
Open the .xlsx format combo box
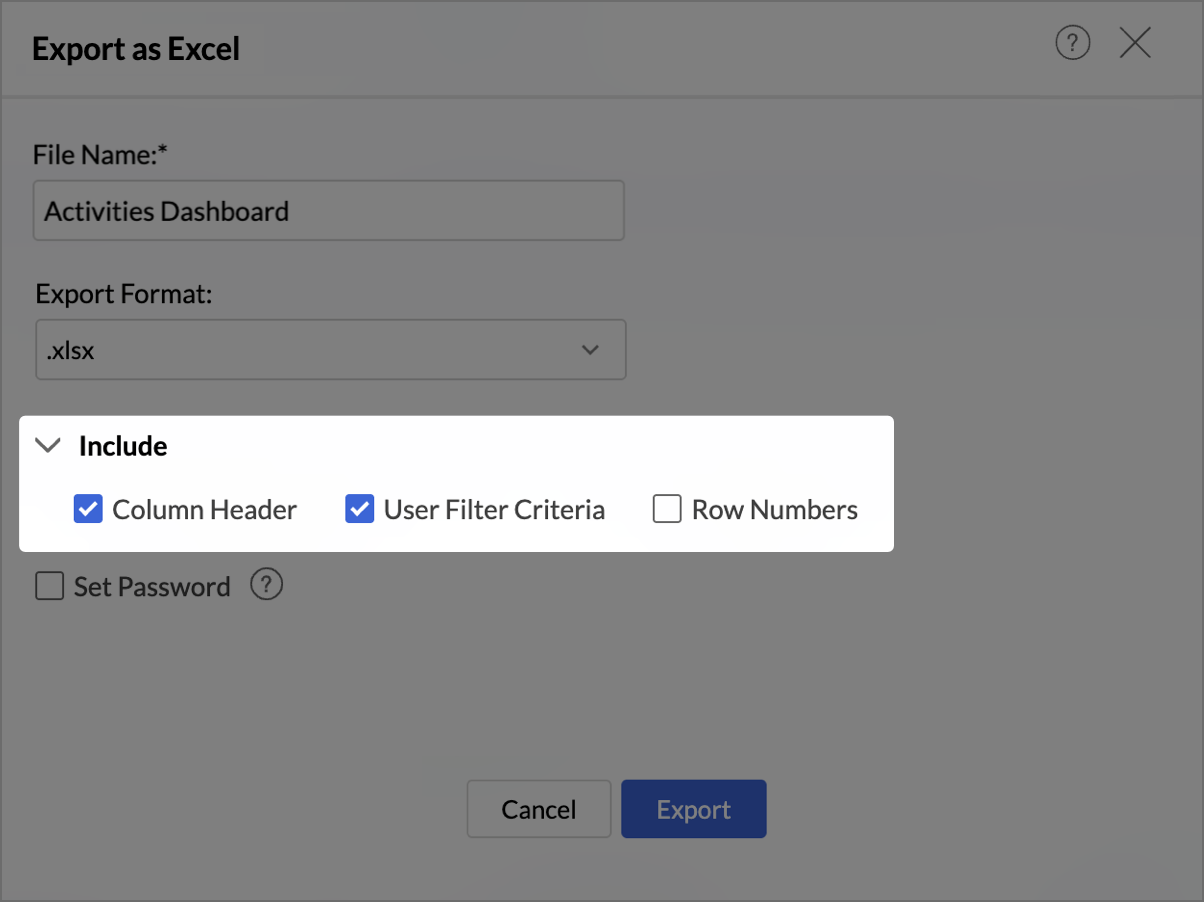(x=330, y=350)
